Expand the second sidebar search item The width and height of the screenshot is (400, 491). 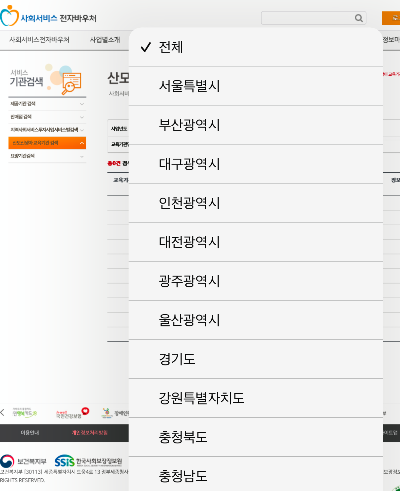pyautogui.click(x=47, y=117)
